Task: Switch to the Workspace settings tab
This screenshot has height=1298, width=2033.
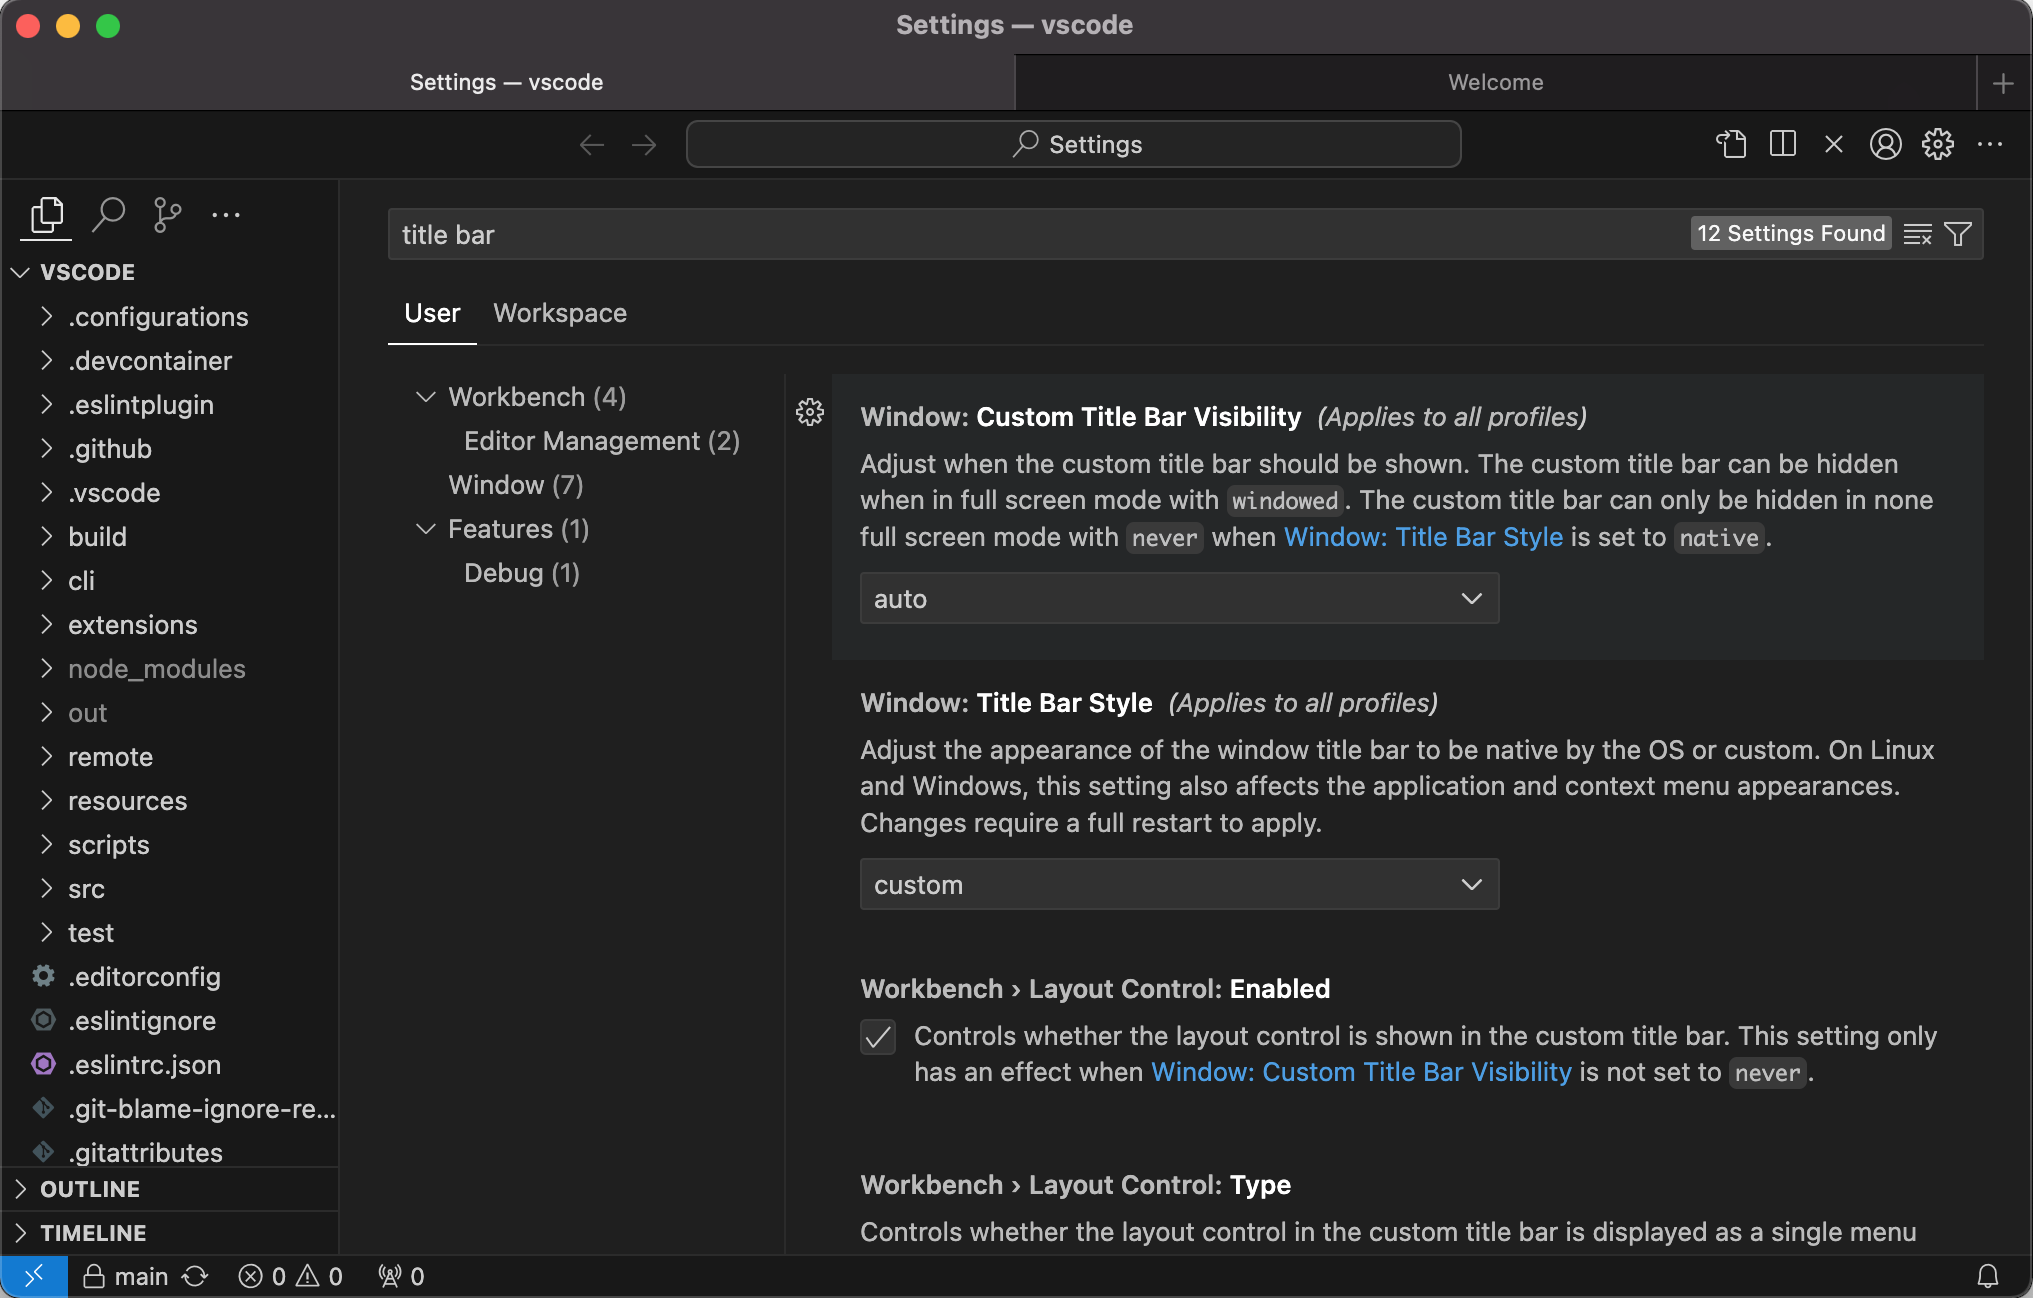Action: (559, 313)
